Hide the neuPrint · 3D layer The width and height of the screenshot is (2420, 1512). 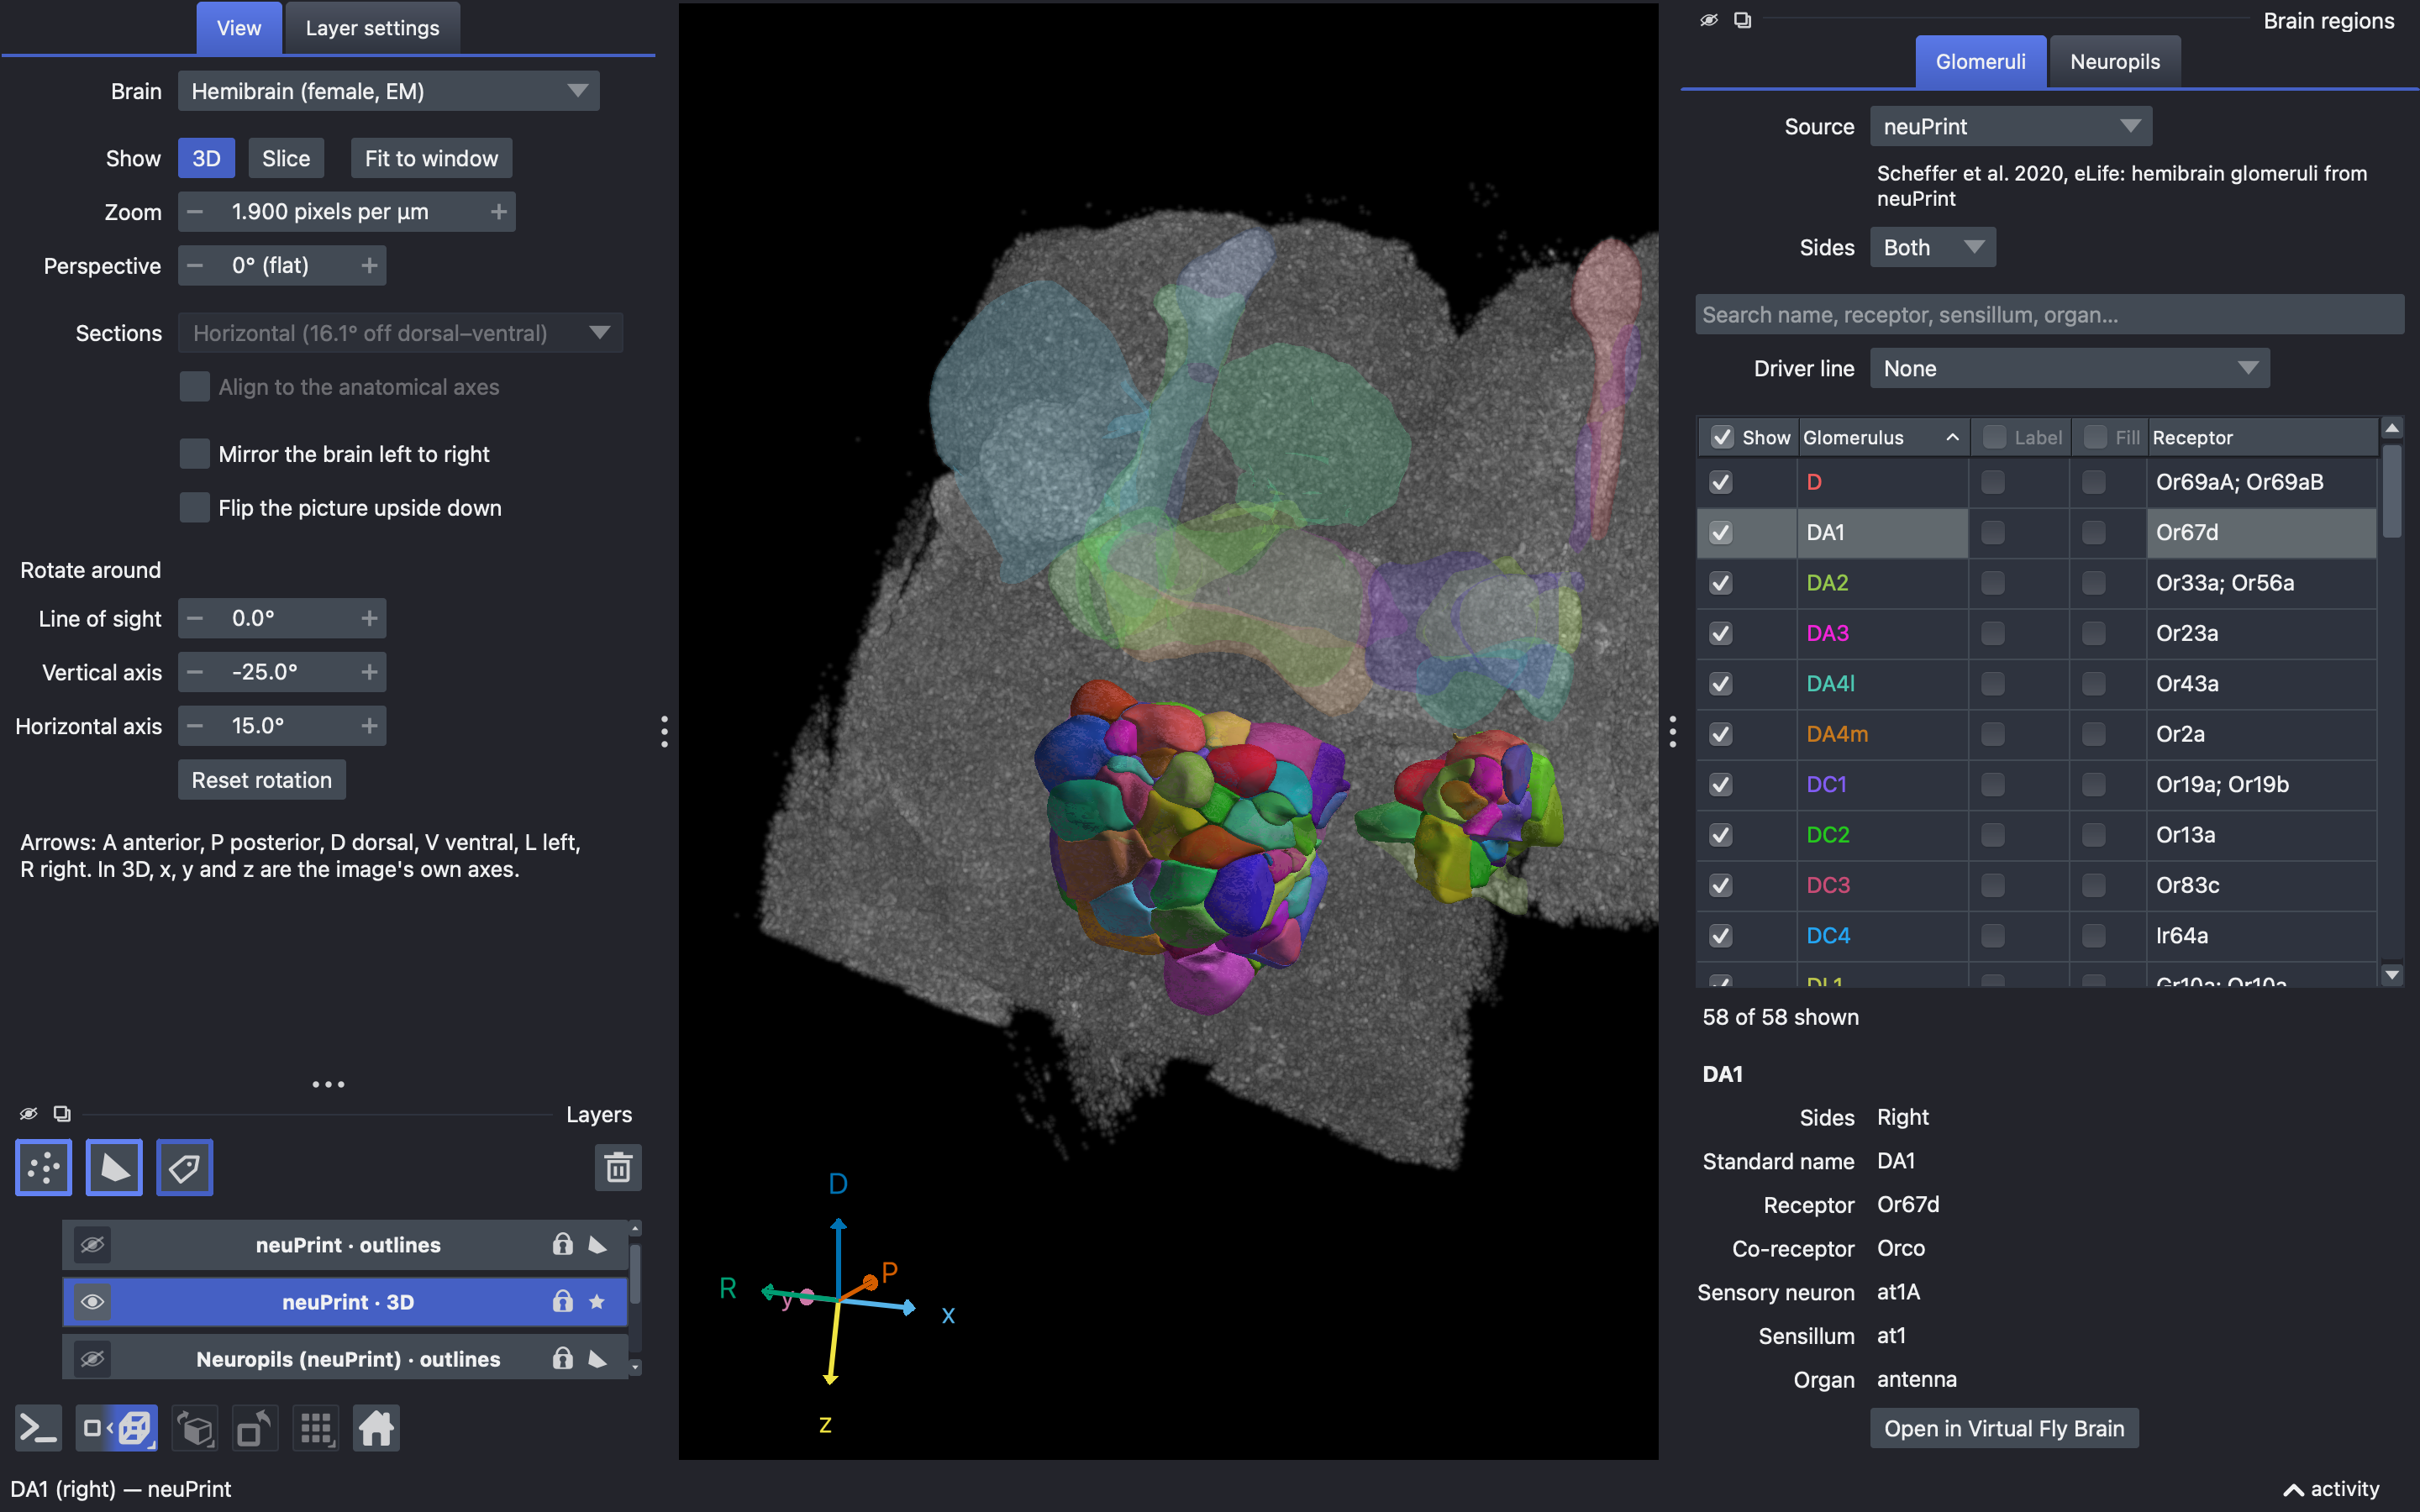(92, 1301)
